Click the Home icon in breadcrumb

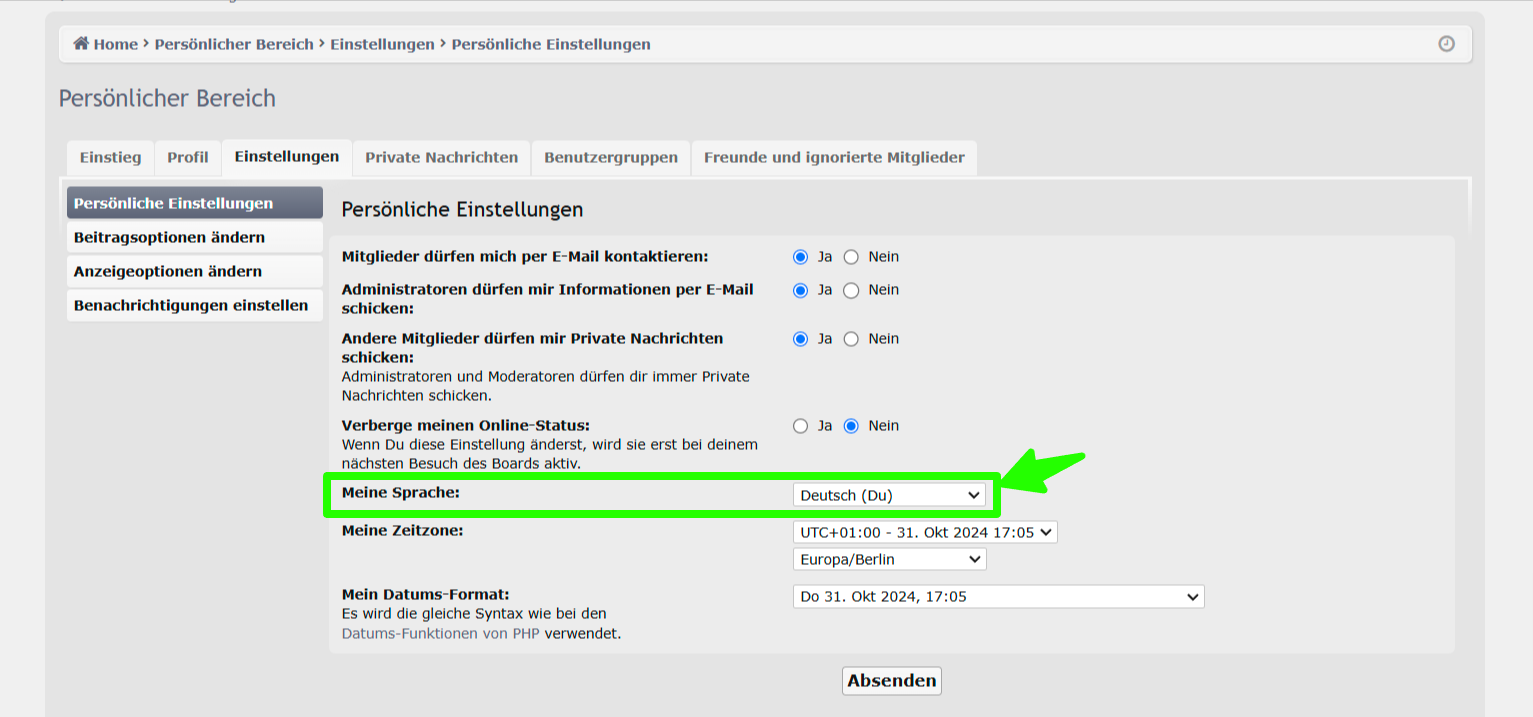(81, 44)
